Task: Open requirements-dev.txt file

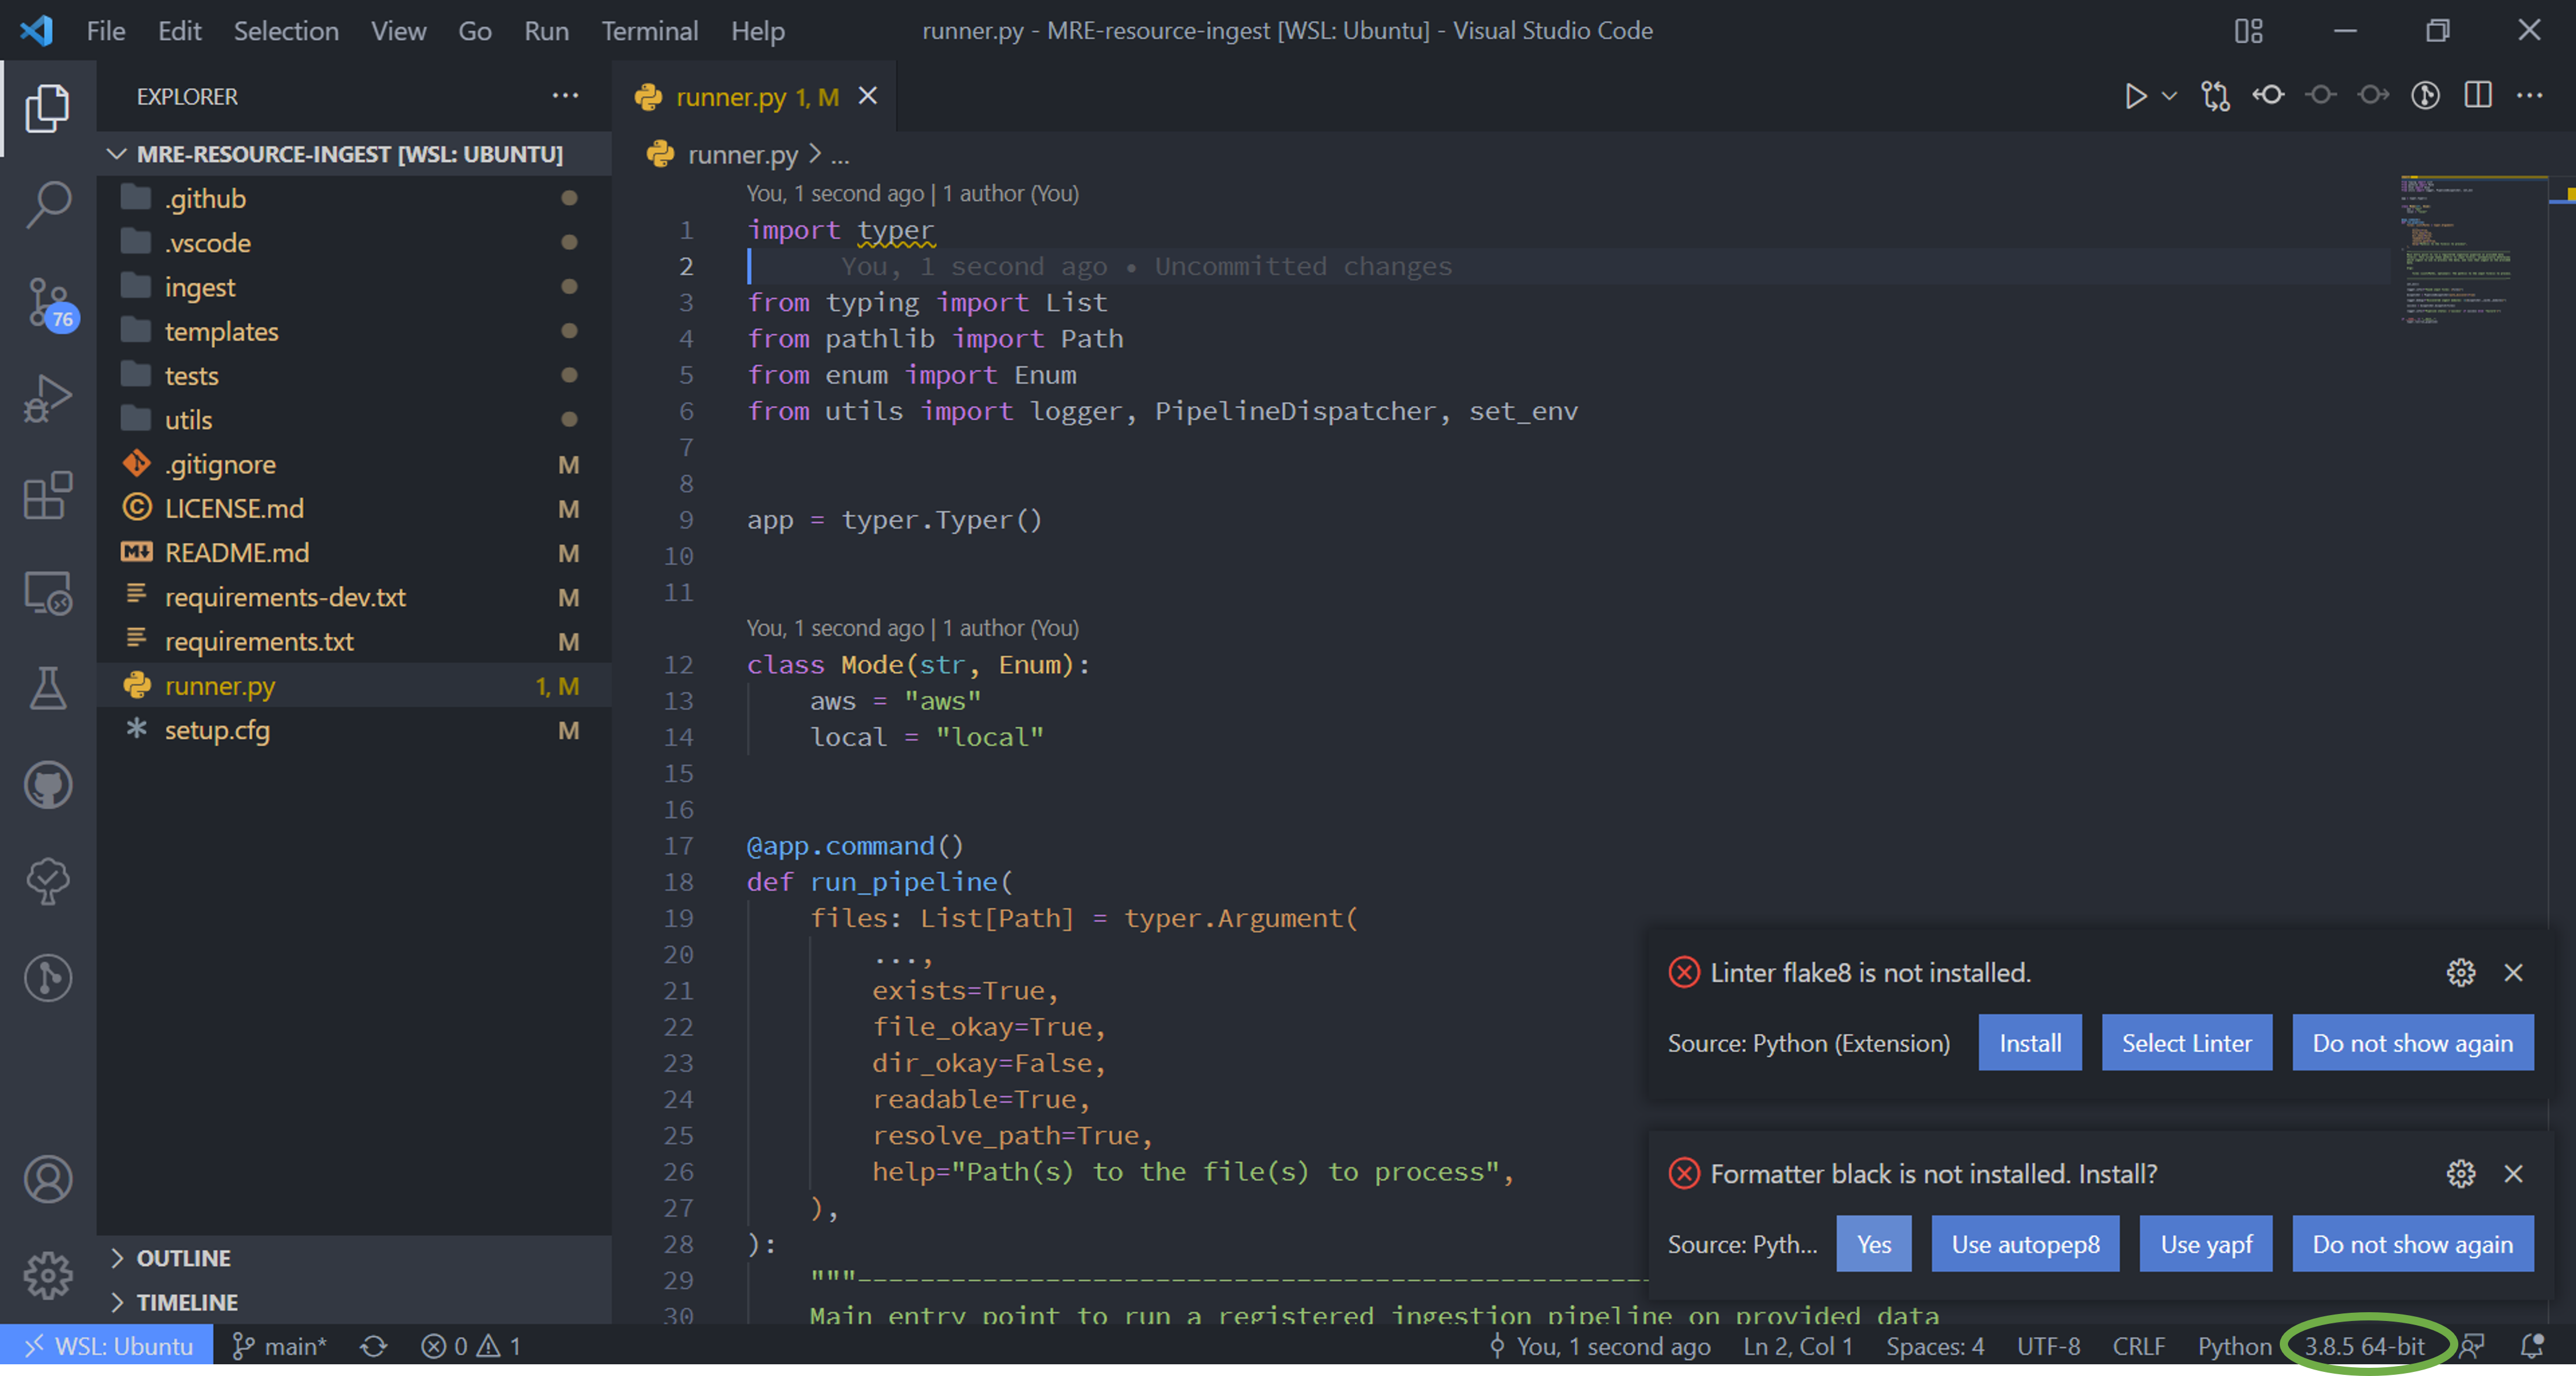Action: coord(354,597)
